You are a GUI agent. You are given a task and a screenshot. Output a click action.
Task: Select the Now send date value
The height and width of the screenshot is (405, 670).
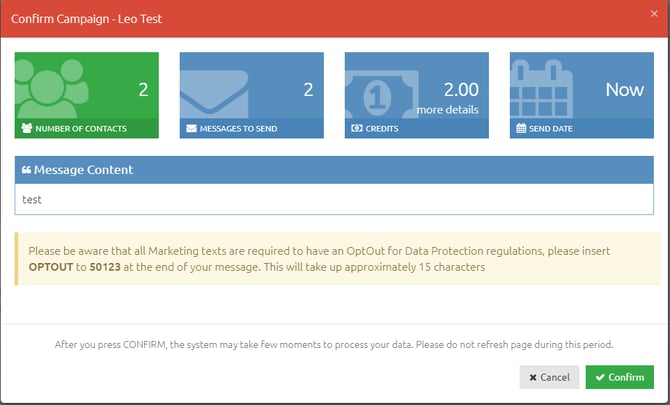pos(624,90)
